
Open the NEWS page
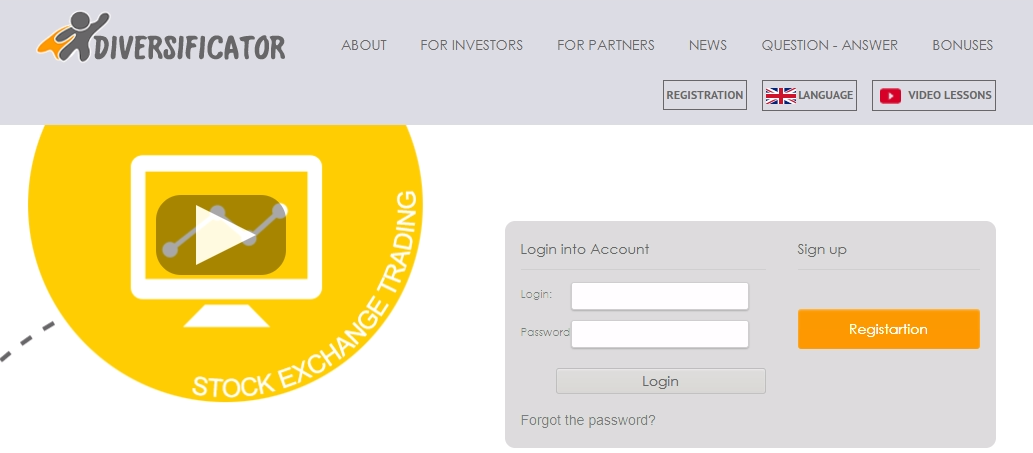[708, 45]
